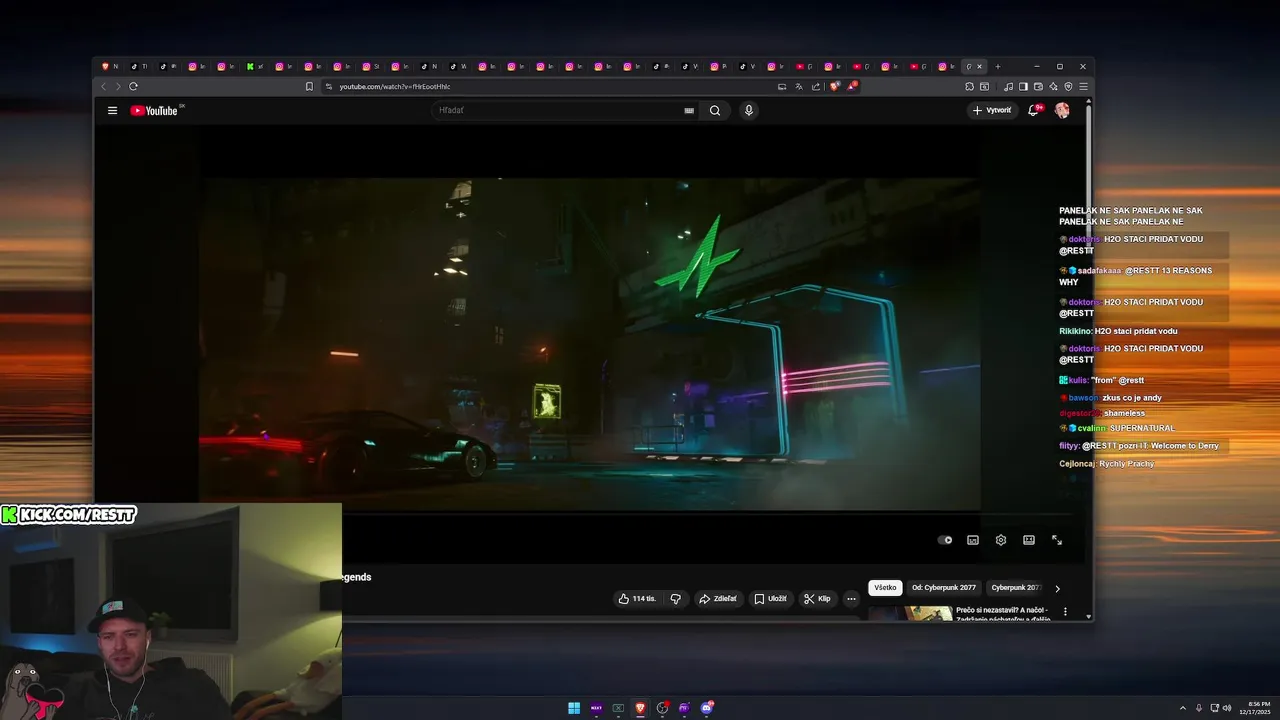This screenshot has width=1280, height=720.
Task: Open the volume speaker tray icon
Action: click(x=1227, y=708)
